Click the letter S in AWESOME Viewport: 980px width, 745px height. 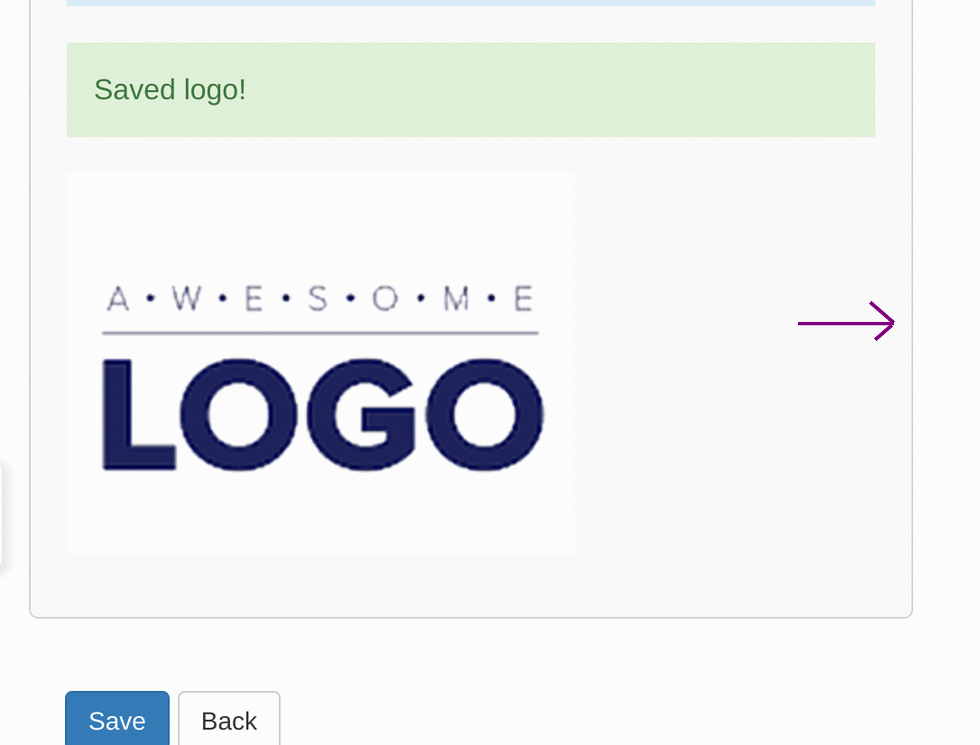(318, 299)
